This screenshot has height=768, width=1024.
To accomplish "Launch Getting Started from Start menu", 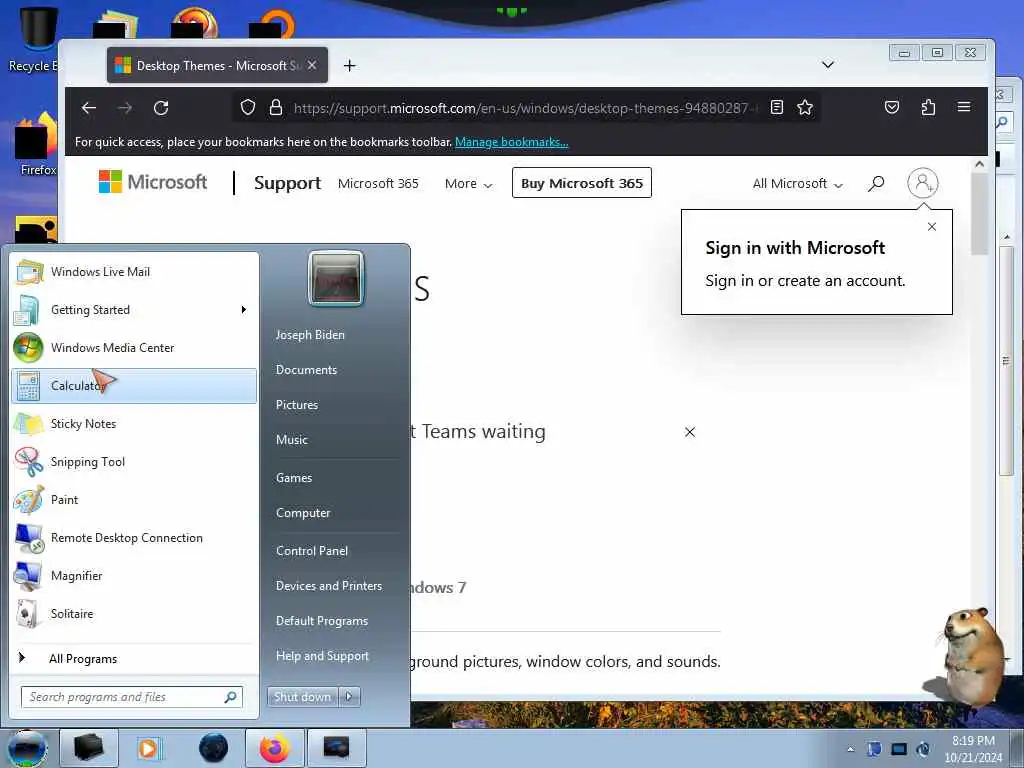I will [x=134, y=310].
